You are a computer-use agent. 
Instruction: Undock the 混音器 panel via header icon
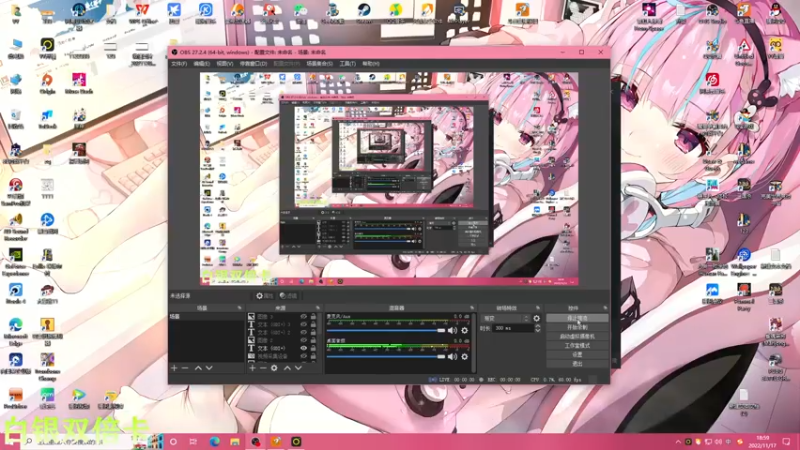click(x=472, y=308)
